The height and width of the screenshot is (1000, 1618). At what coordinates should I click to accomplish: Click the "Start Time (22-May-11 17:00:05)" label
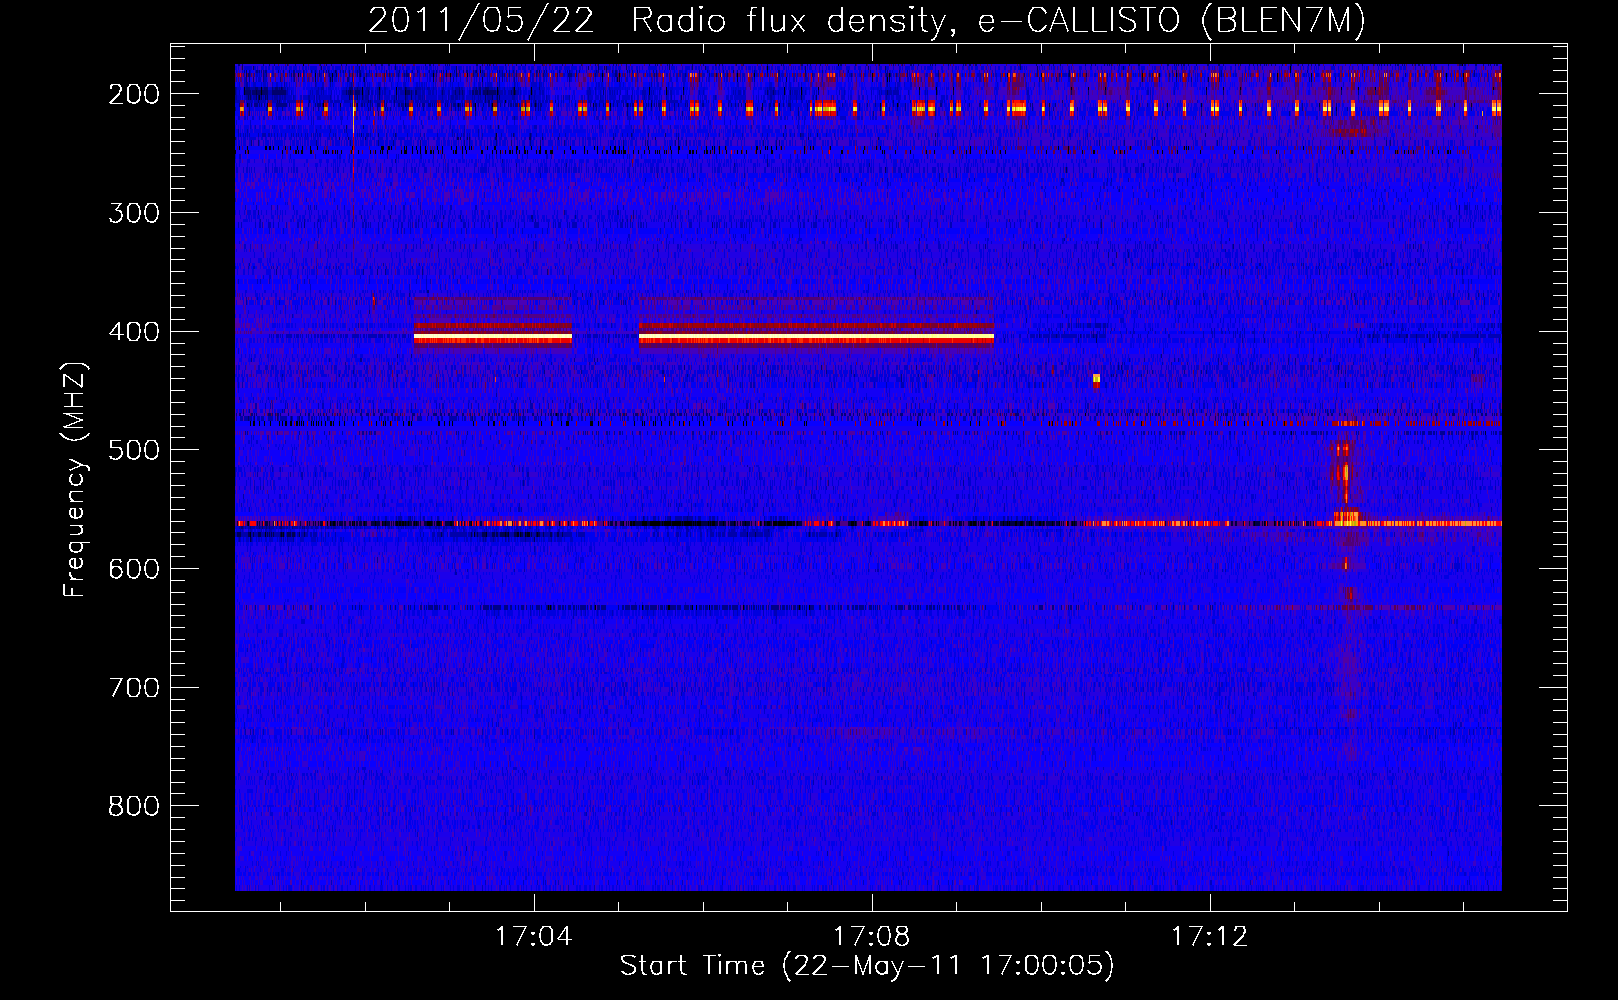[867, 966]
